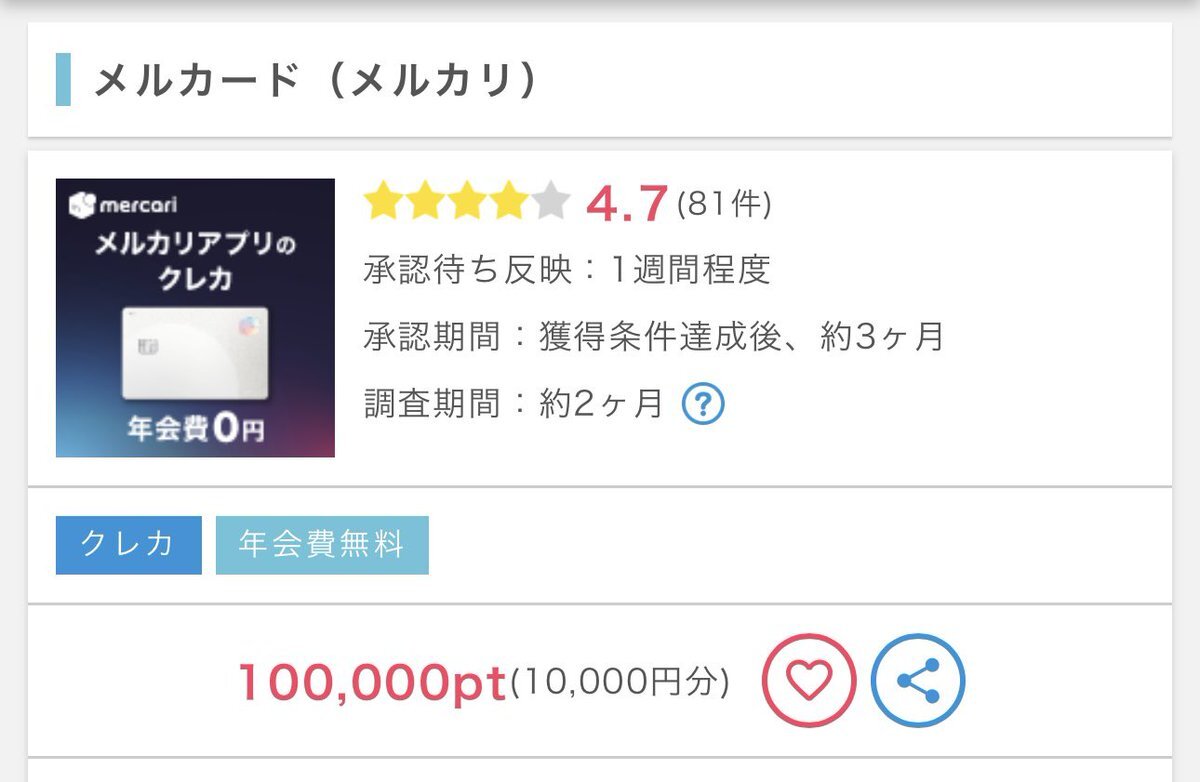Click the white credit card image
Image resolution: width=1200 pixels, height=782 pixels.
pyautogui.click(x=195, y=352)
